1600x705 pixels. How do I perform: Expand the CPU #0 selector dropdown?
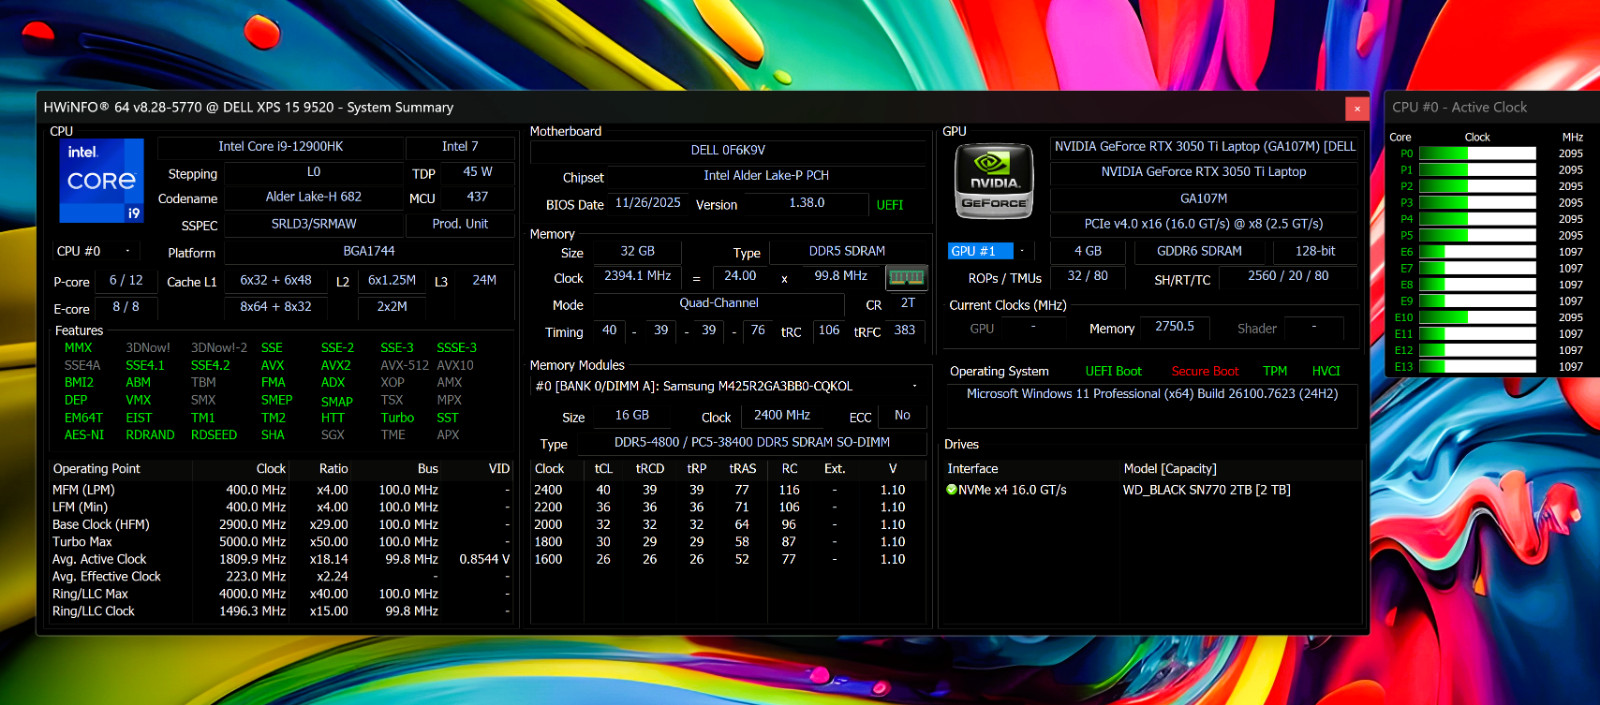127,251
